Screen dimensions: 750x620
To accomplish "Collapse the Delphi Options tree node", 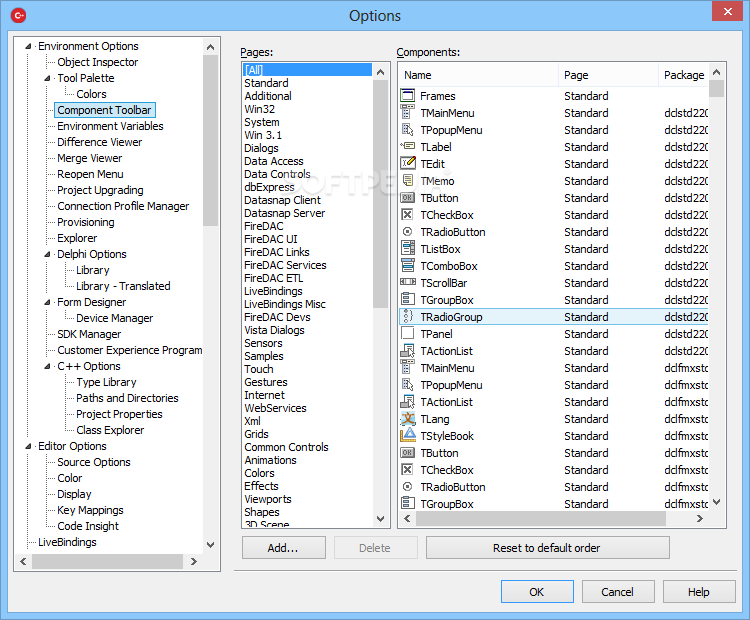I will [x=47, y=254].
